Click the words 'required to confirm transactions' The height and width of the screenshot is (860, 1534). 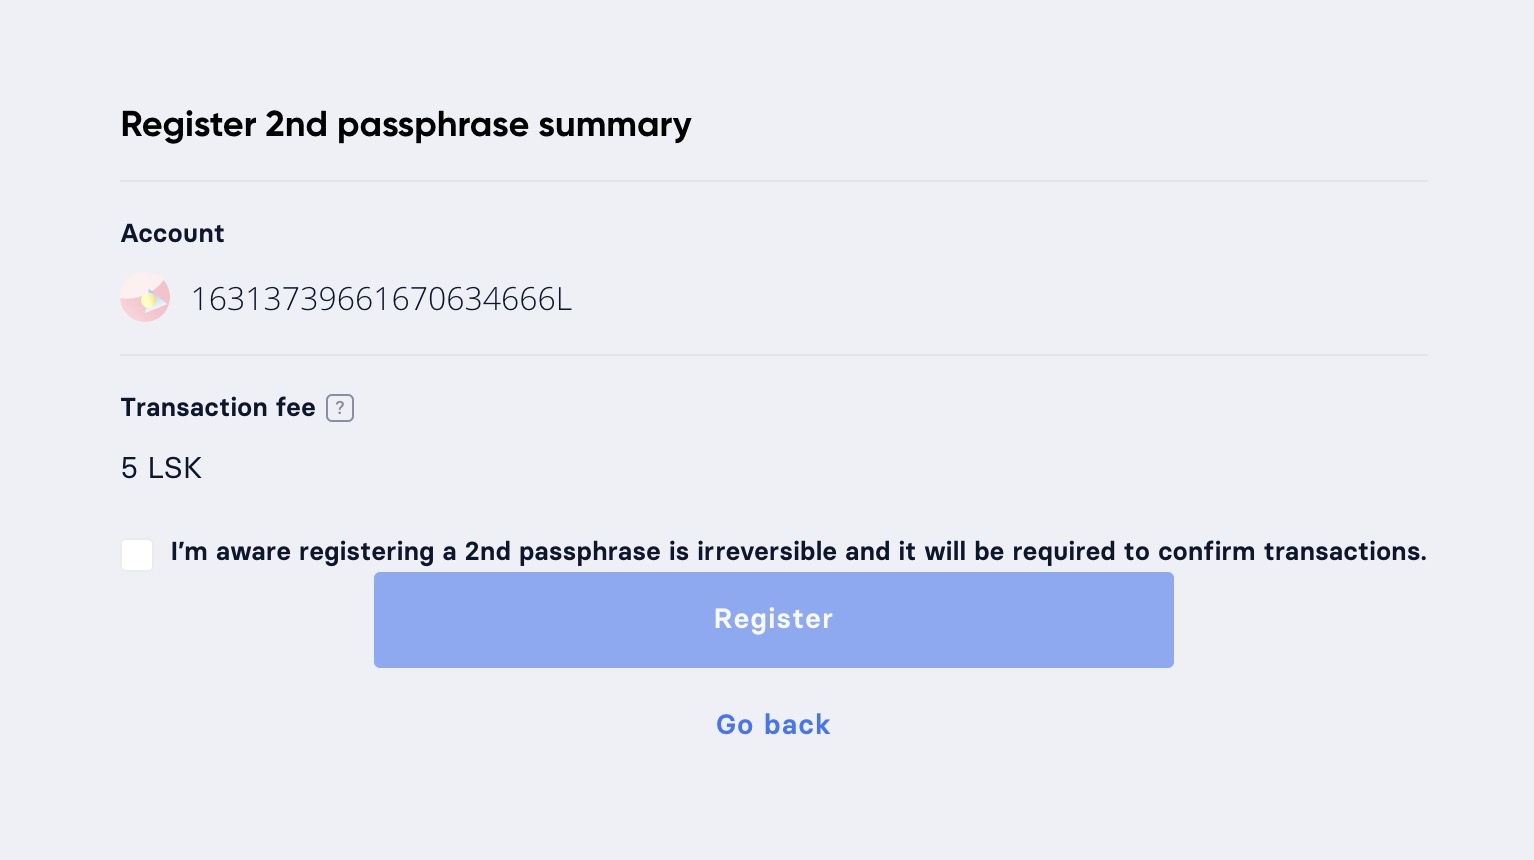click(x=1219, y=552)
